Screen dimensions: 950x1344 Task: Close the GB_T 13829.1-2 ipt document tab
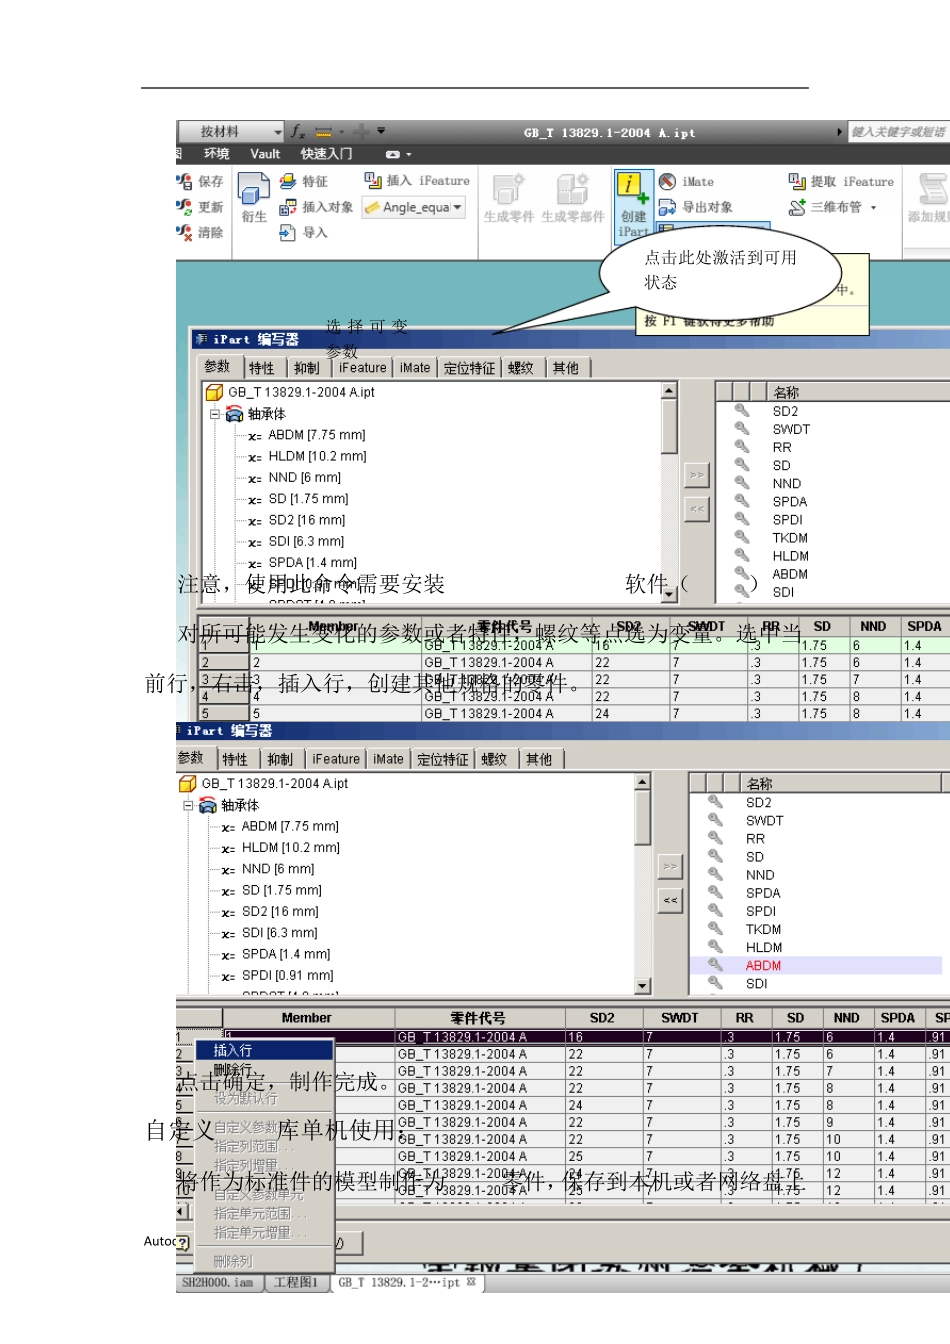[471, 1282]
